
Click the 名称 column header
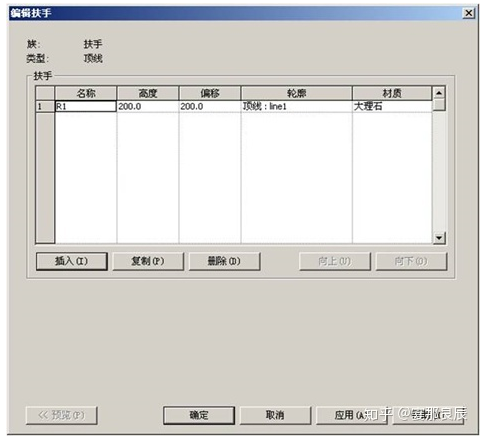point(86,93)
